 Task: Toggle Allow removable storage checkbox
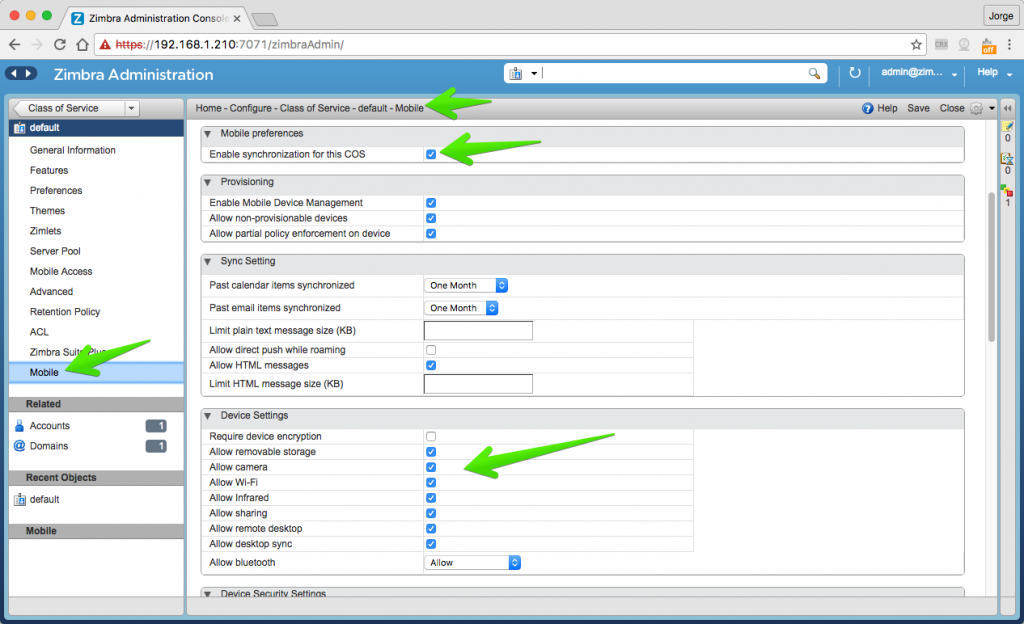pos(431,452)
